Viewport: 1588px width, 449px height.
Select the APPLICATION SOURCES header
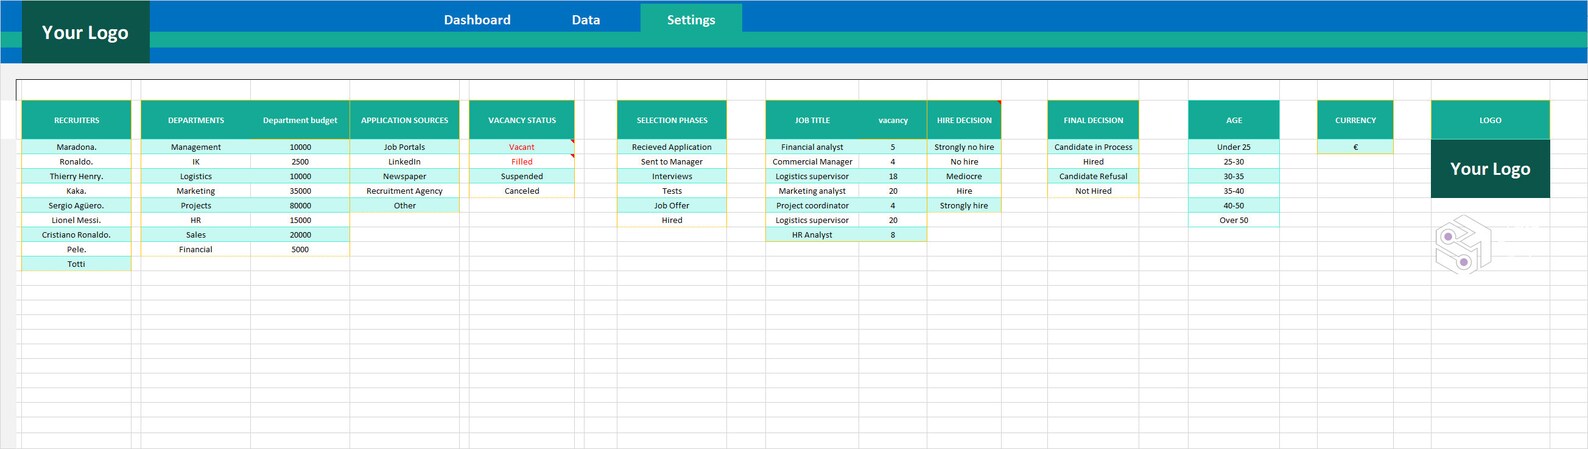tap(404, 120)
